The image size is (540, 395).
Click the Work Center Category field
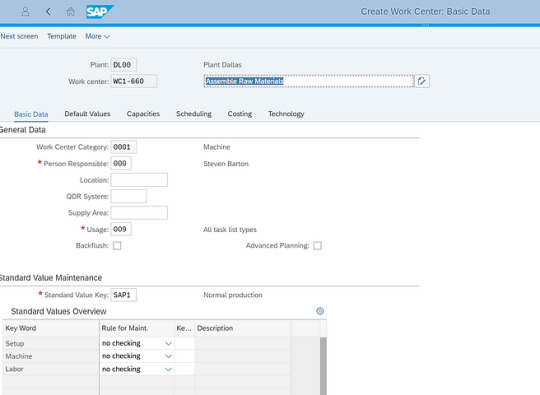[124, 147]
